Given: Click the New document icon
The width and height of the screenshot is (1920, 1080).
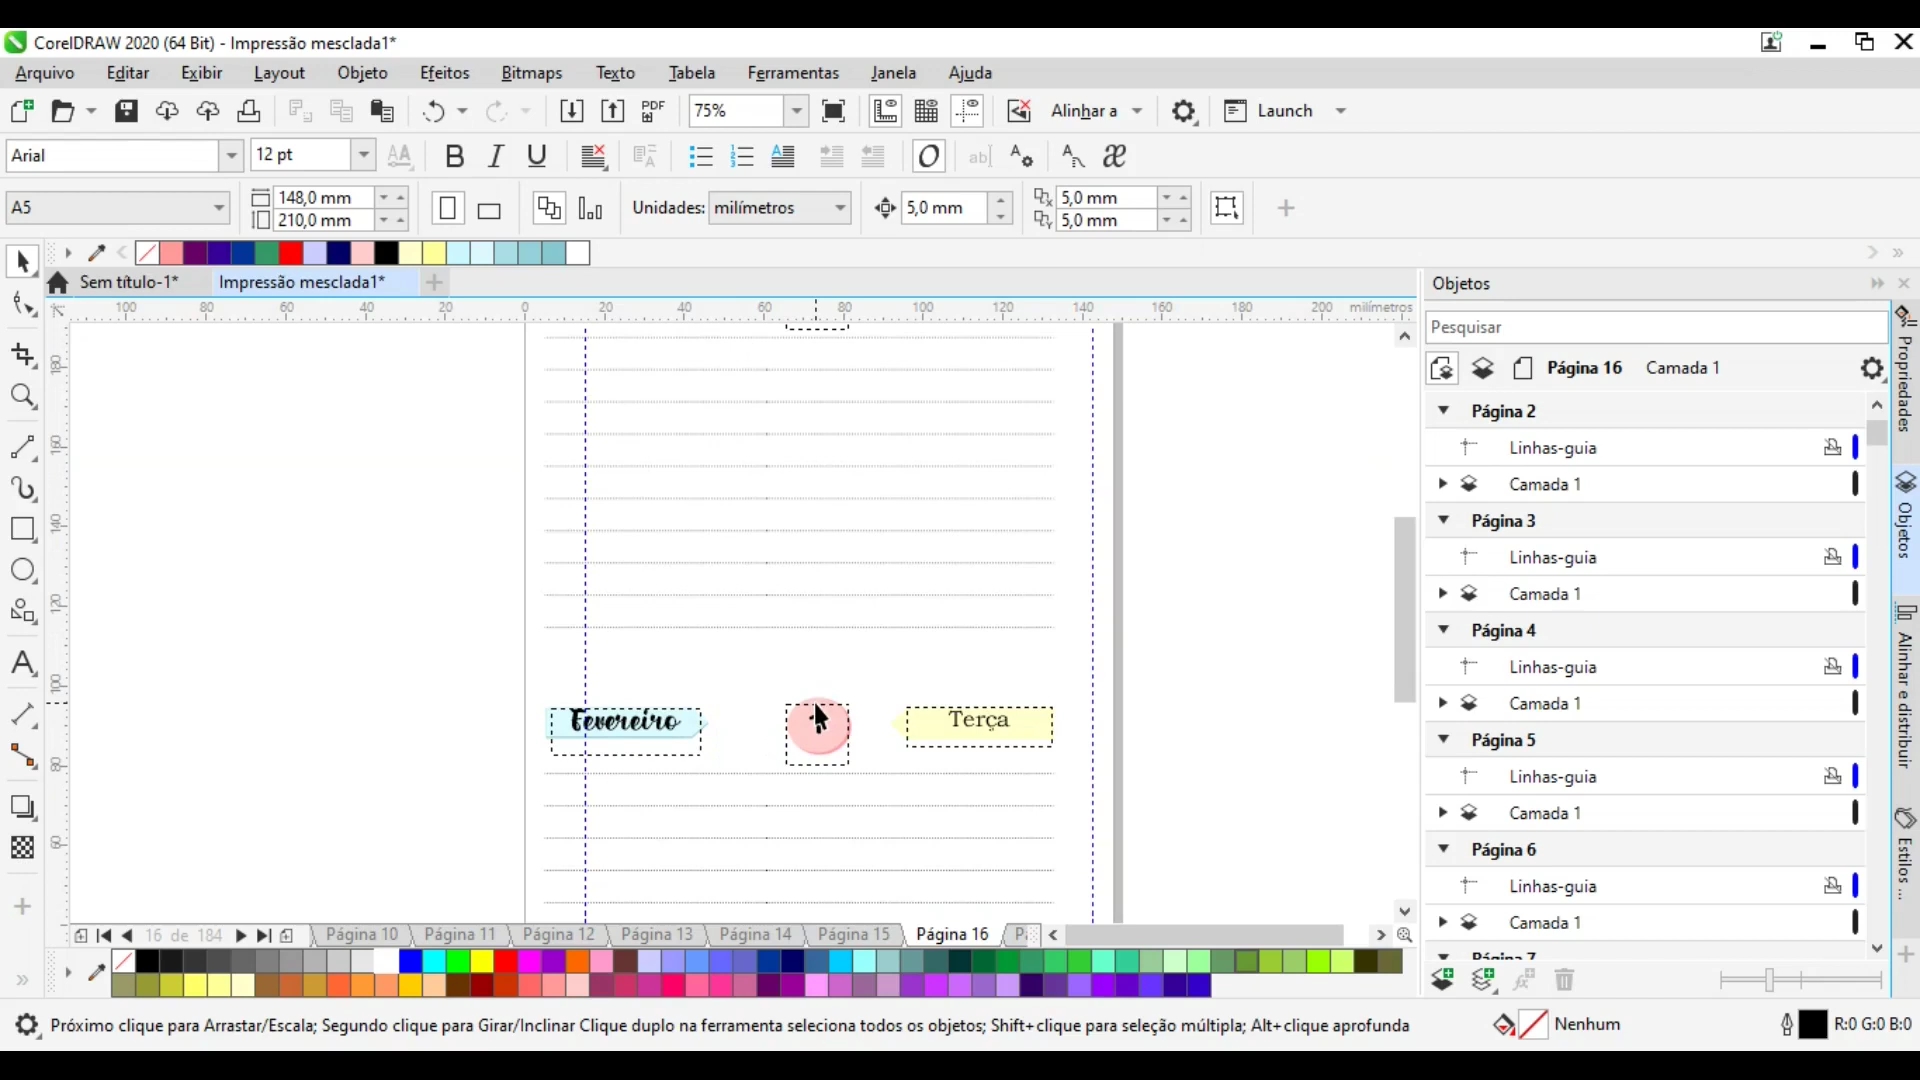Looking at the screenshot, I should click(22, 111).
